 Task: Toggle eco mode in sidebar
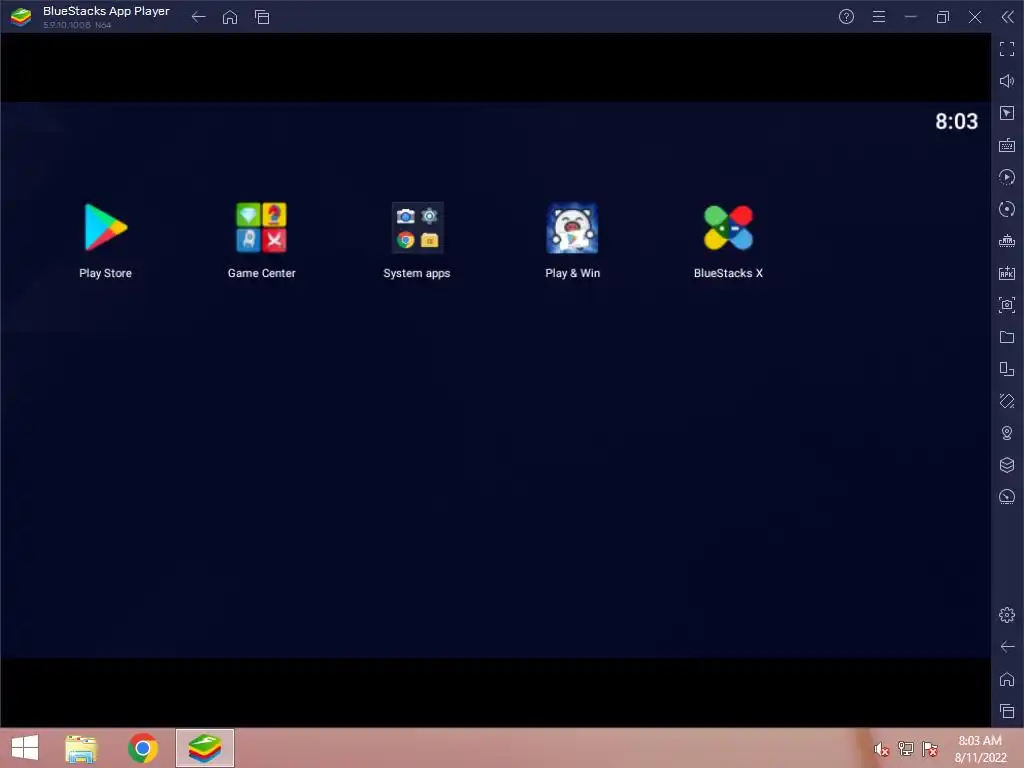1007,497
